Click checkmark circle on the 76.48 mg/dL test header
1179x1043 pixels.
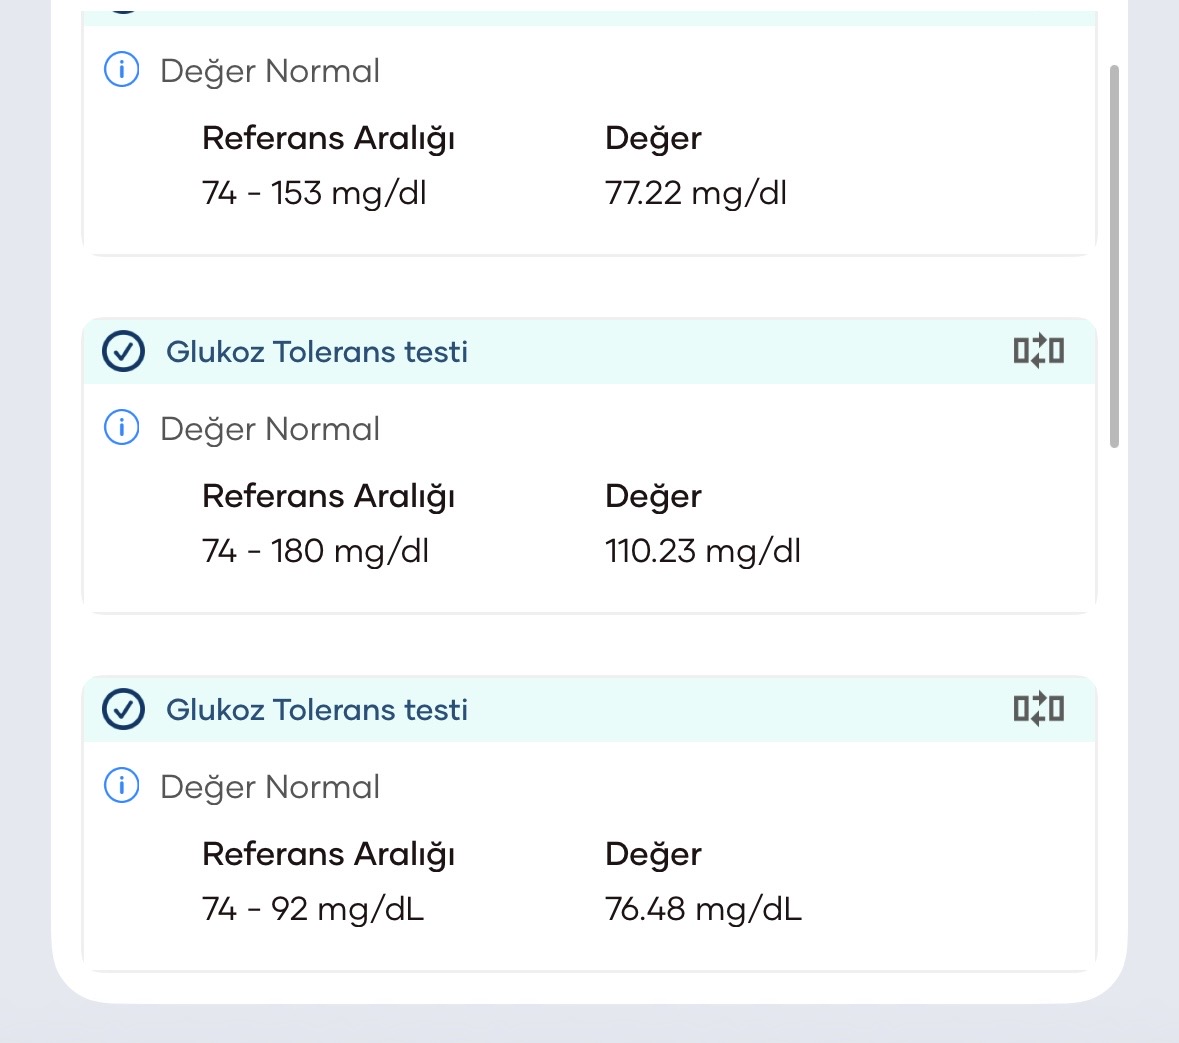pos(124,710)
